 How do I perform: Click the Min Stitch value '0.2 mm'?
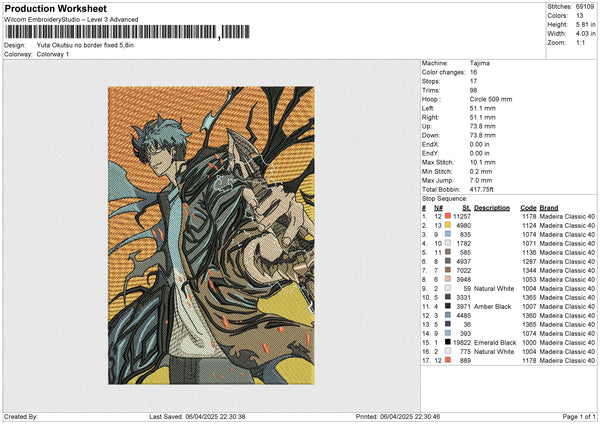481,171
